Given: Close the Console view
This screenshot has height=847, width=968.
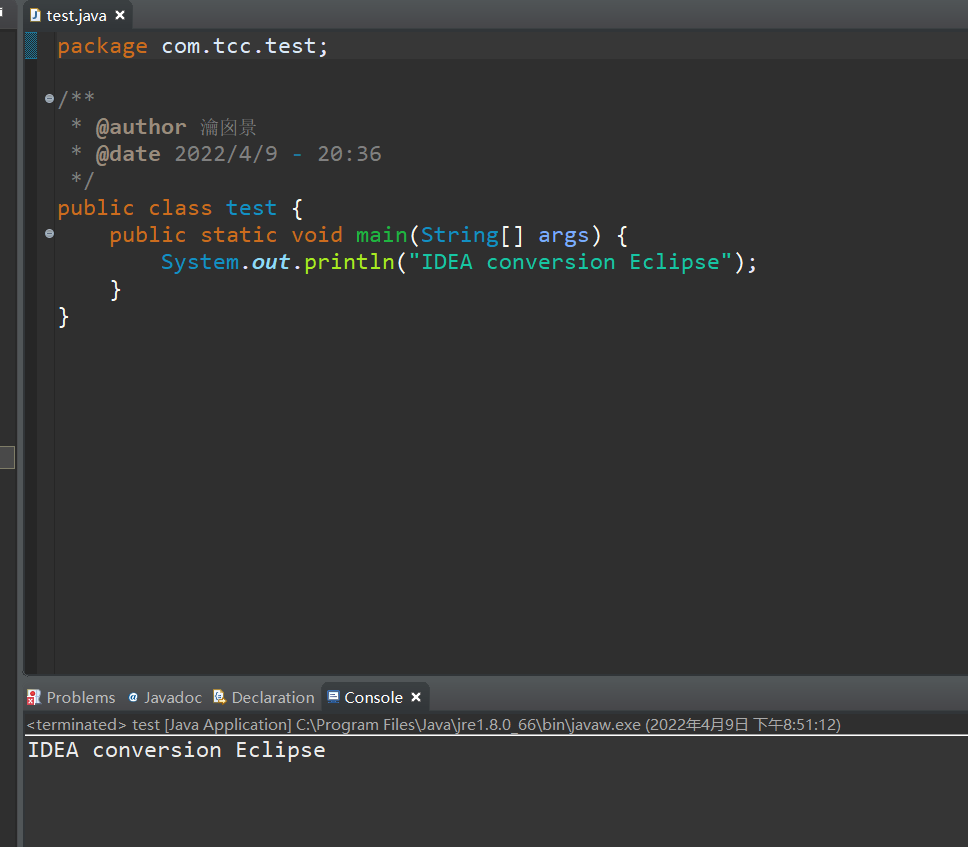Looking at the screenshot, I should coord(416,697).
